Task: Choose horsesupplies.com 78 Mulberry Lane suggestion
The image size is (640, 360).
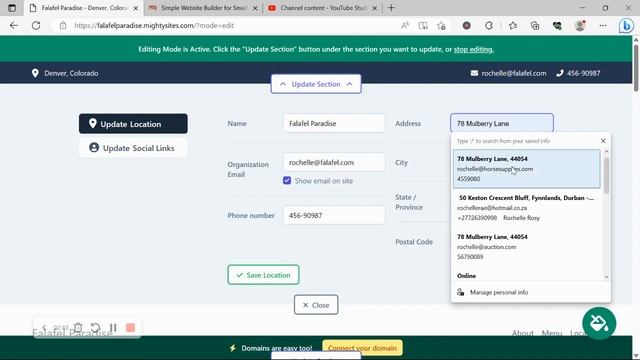Action: [527, 169]
